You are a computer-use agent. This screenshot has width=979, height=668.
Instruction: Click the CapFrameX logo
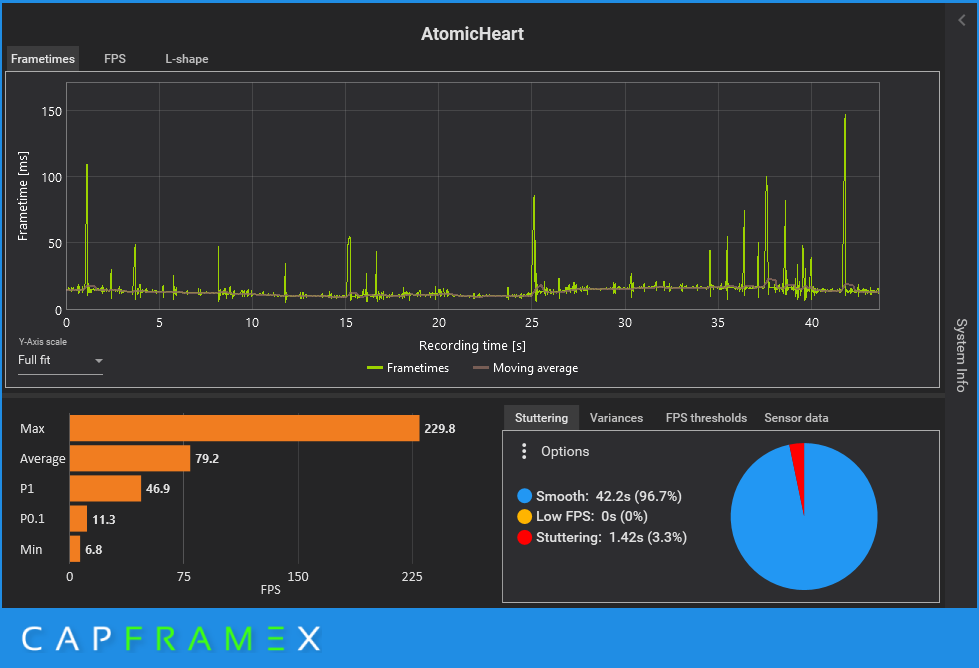coord(171,639)
